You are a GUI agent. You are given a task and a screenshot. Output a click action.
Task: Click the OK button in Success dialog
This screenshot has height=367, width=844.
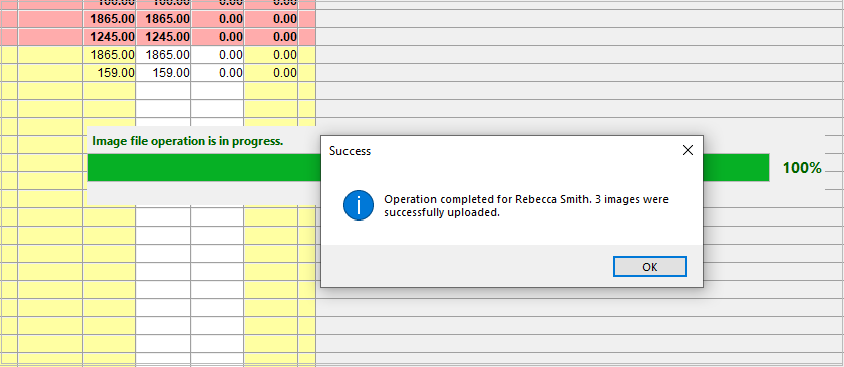coord(650,266)
